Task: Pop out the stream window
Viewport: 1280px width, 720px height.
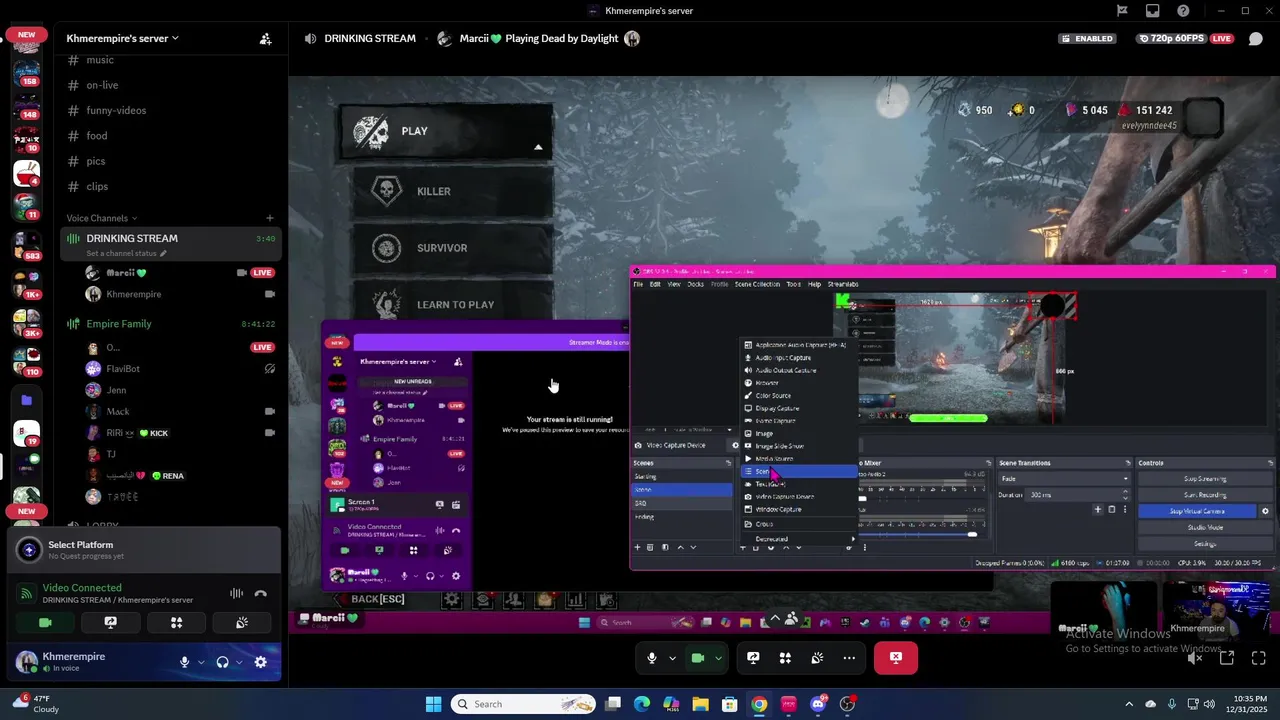Action: [1227, 658]
